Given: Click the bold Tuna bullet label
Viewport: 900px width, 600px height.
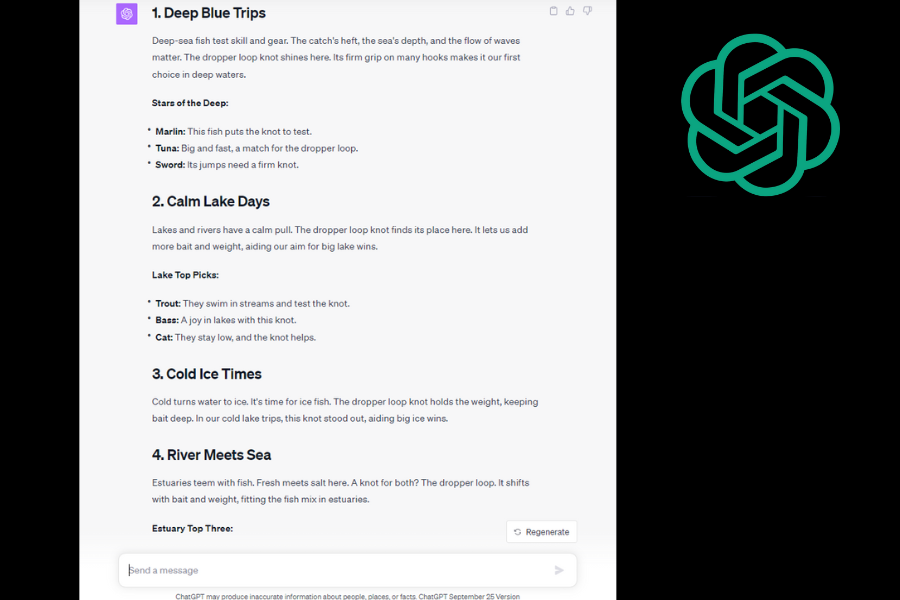Looking at the screenshot, I should 167,148.
